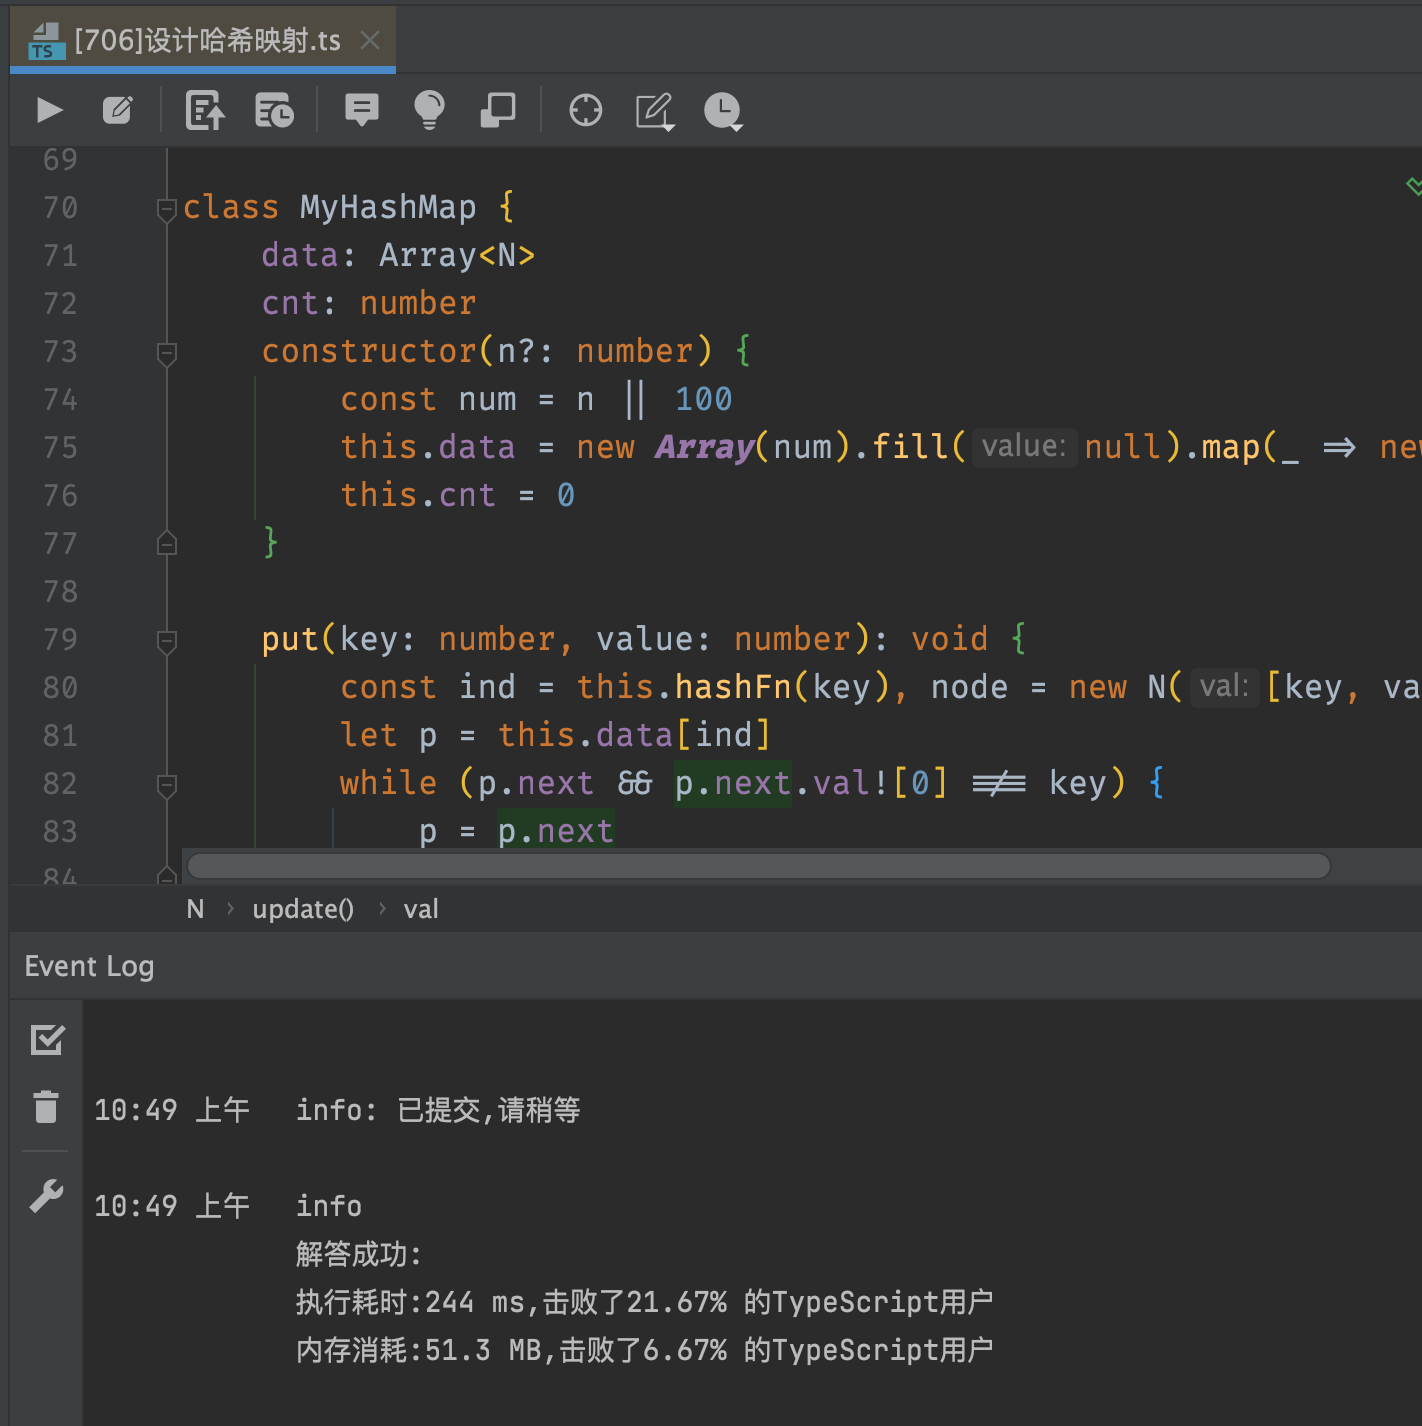The image size is (1422, 1426).
Task: Open notes edit dropdown icon
Action: click(656, 111)
